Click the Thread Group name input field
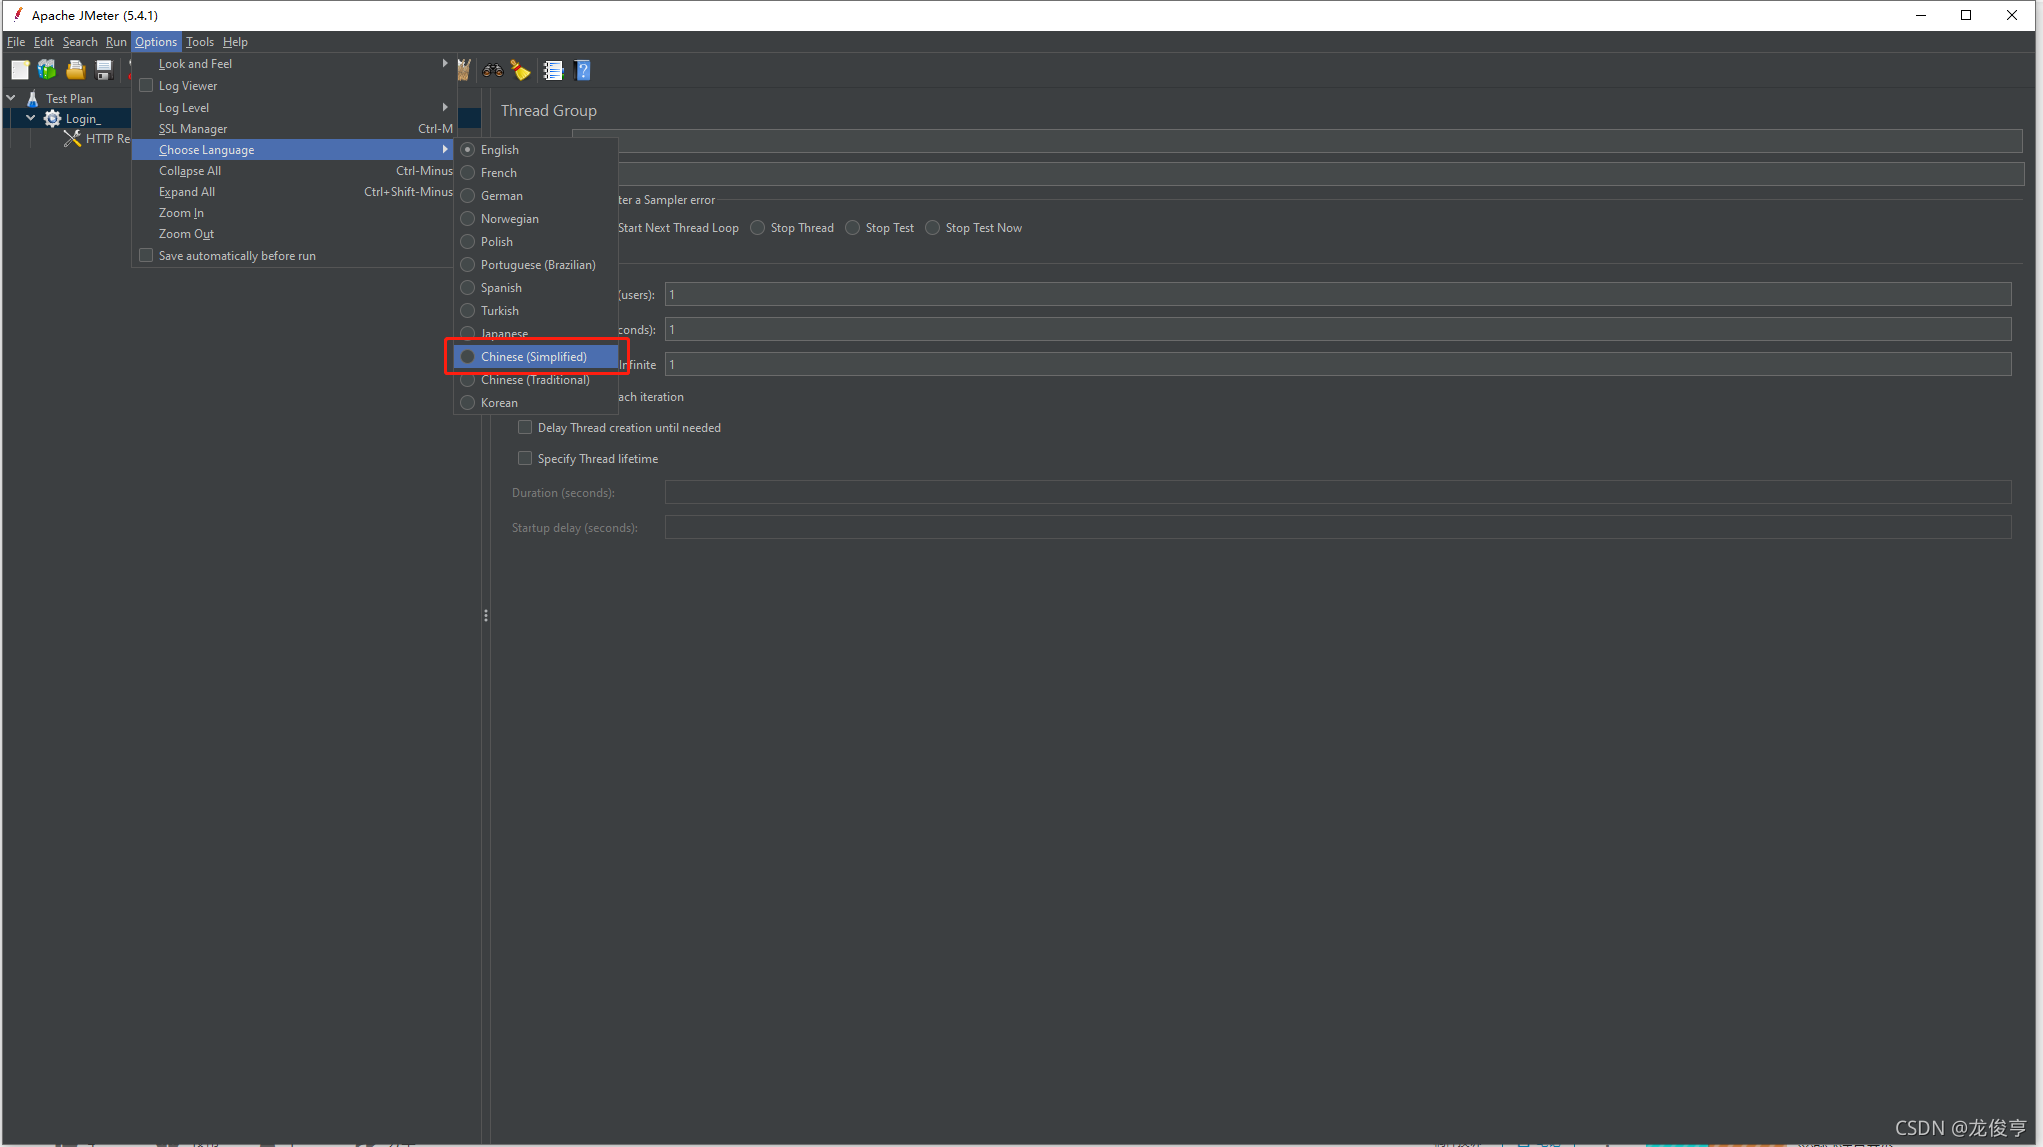This screenshot has height=1147, width=2043. click(x=1297, y=140)
